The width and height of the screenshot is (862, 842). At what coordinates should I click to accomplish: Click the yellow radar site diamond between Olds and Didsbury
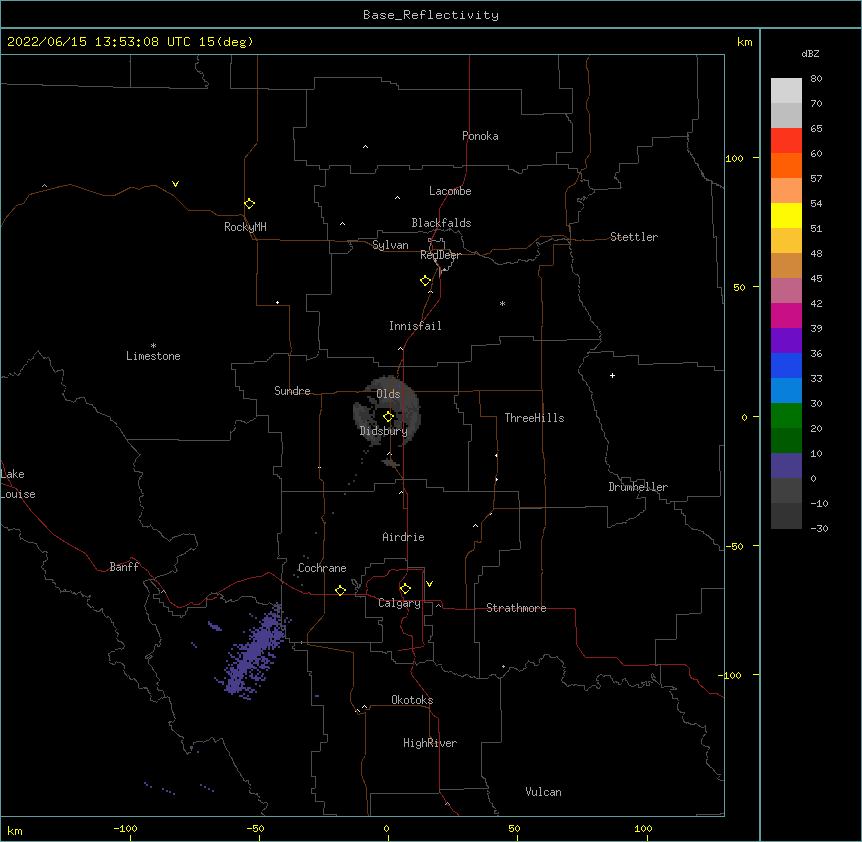[x=389, y=417]
